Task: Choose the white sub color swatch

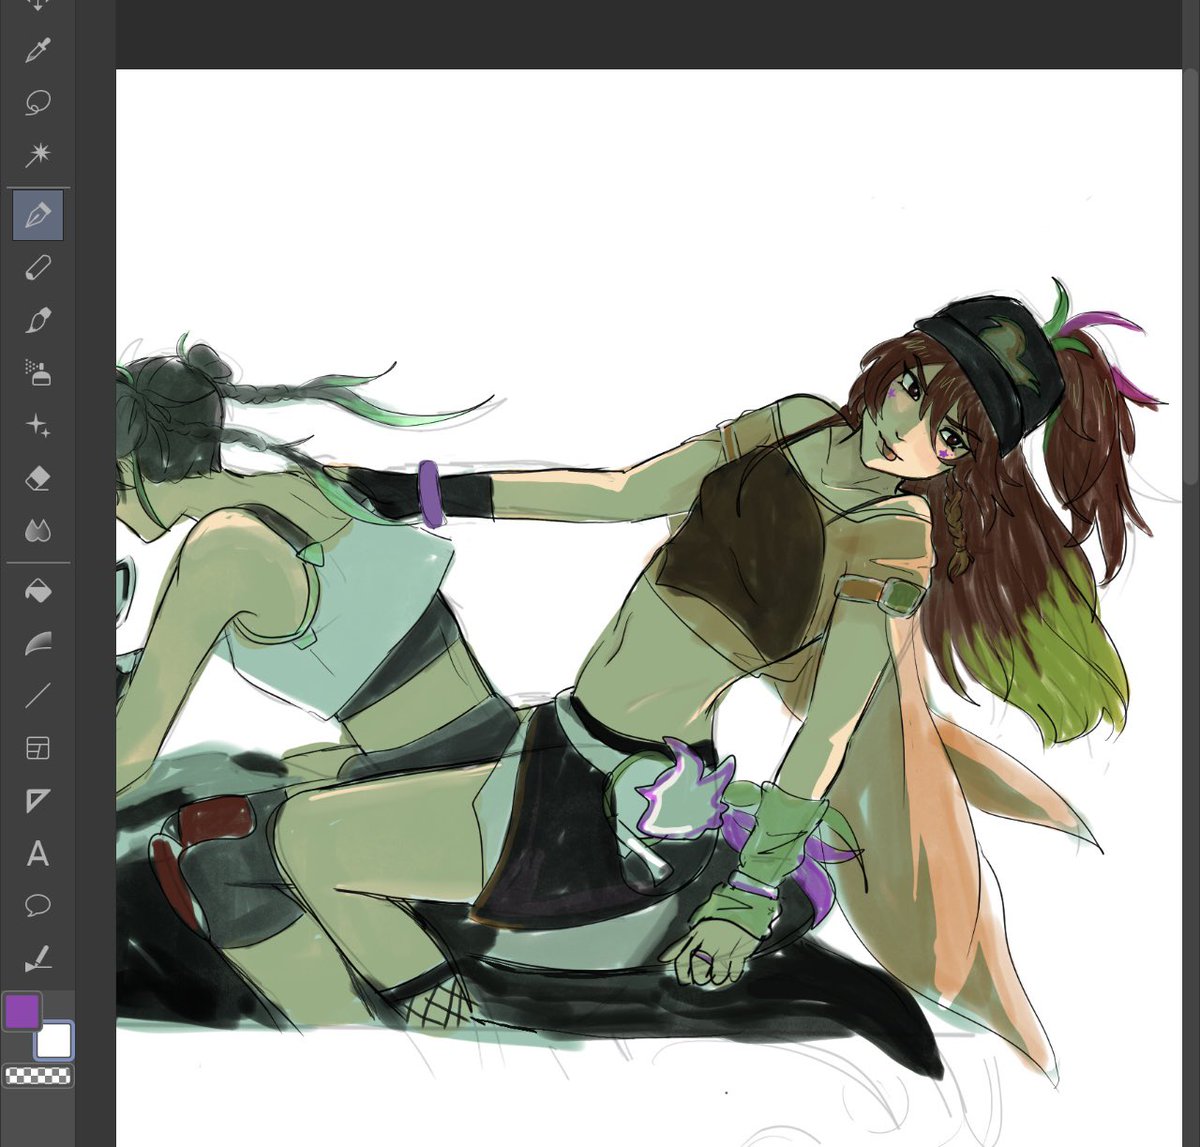Action: (55, 1041)
